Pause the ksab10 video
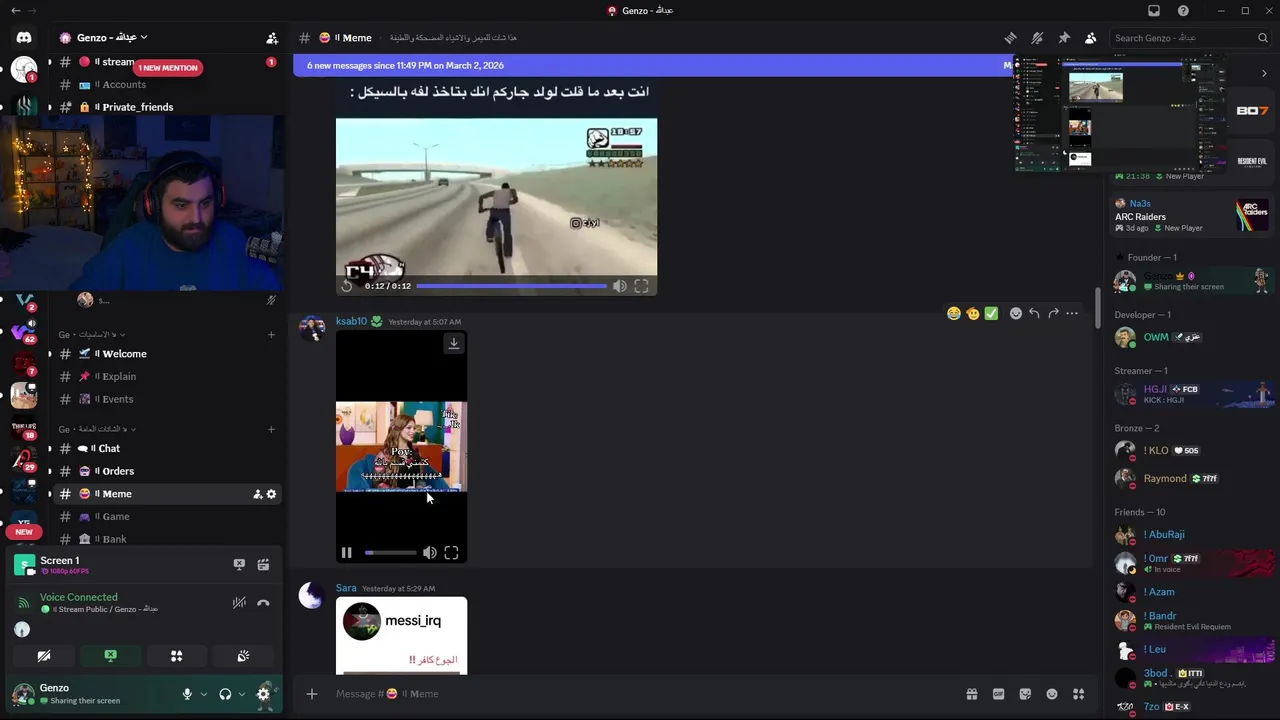 pos(347,553)
